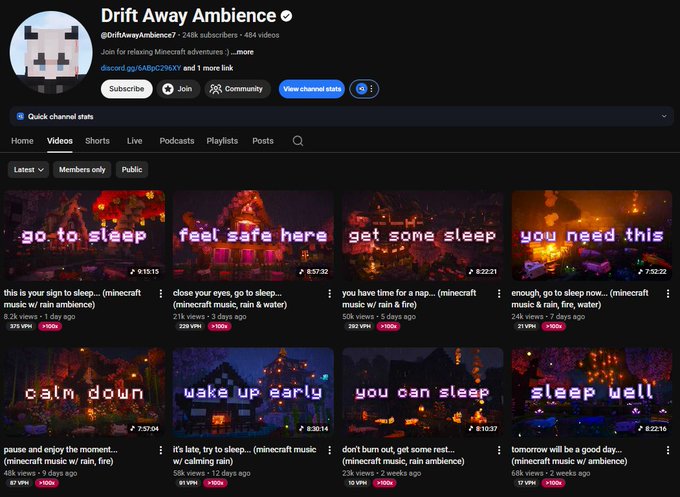Switch to the Playlists tab
The image size is (680, 497).
pos(222,141)
